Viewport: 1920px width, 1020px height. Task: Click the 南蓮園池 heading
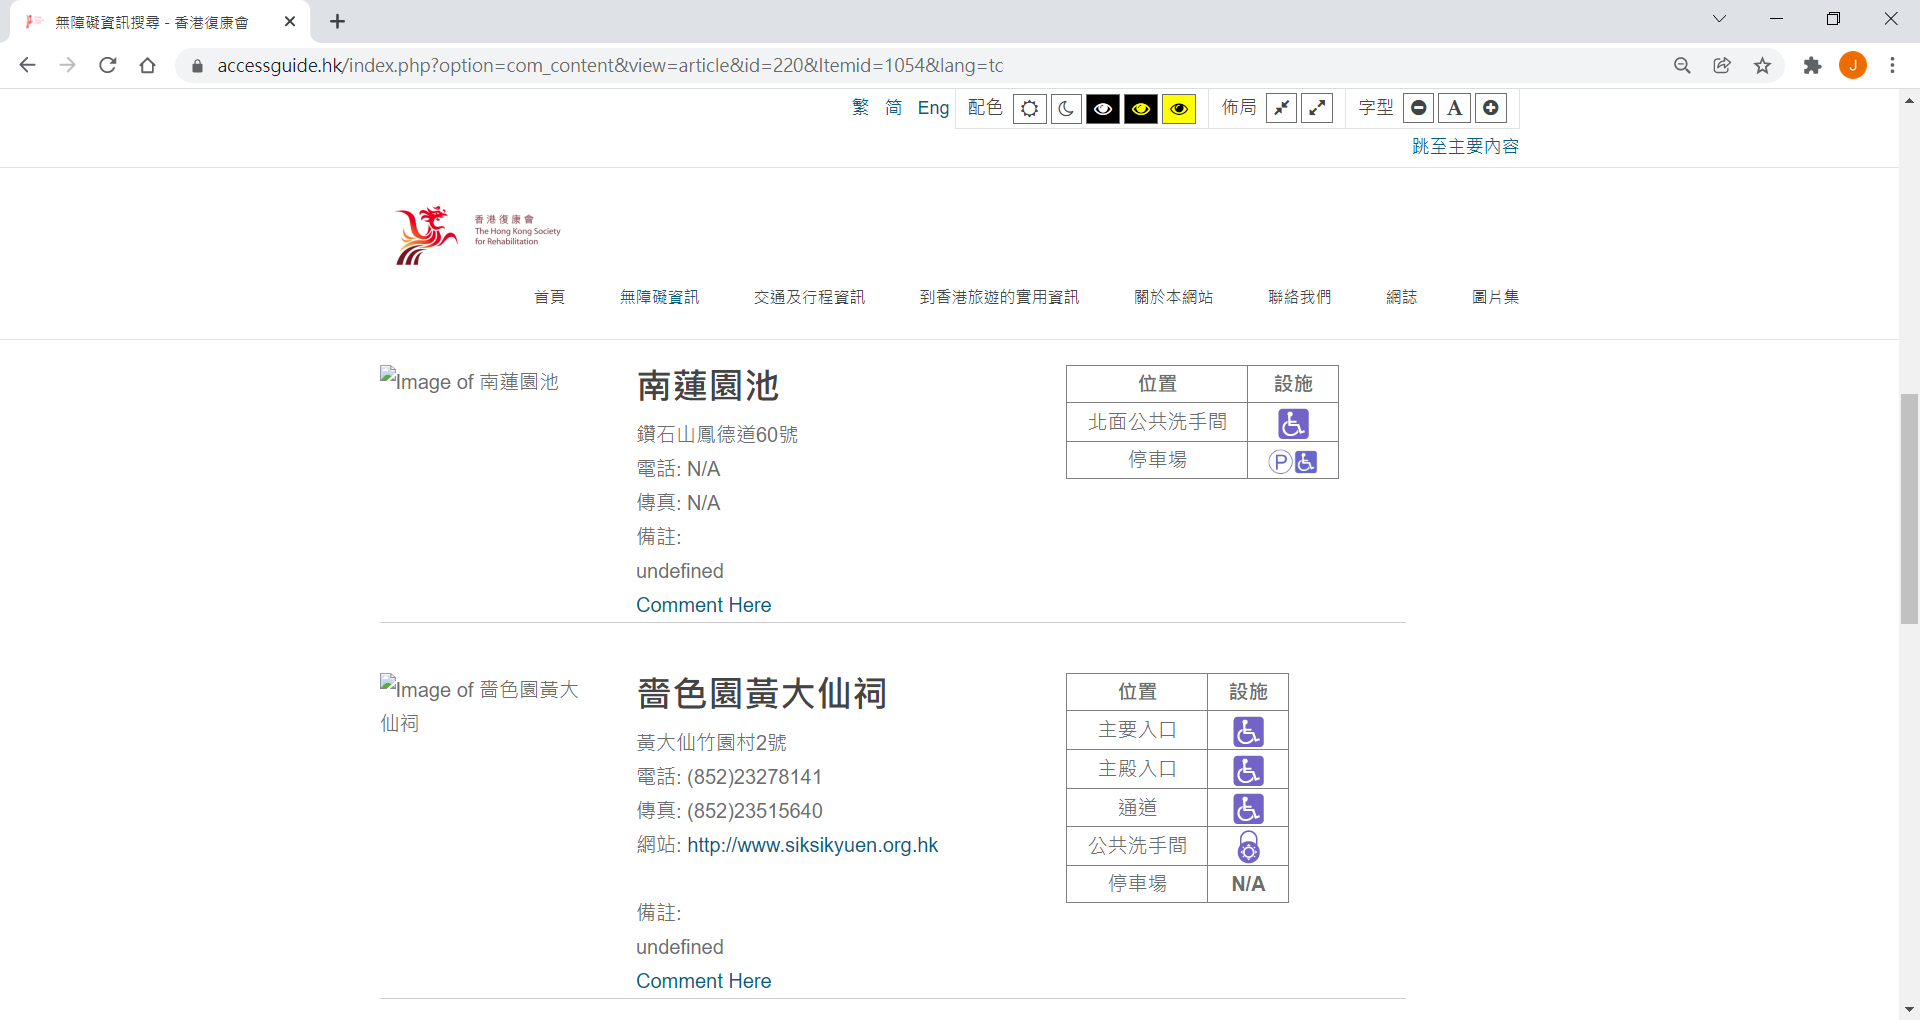(x=707, y=386)
